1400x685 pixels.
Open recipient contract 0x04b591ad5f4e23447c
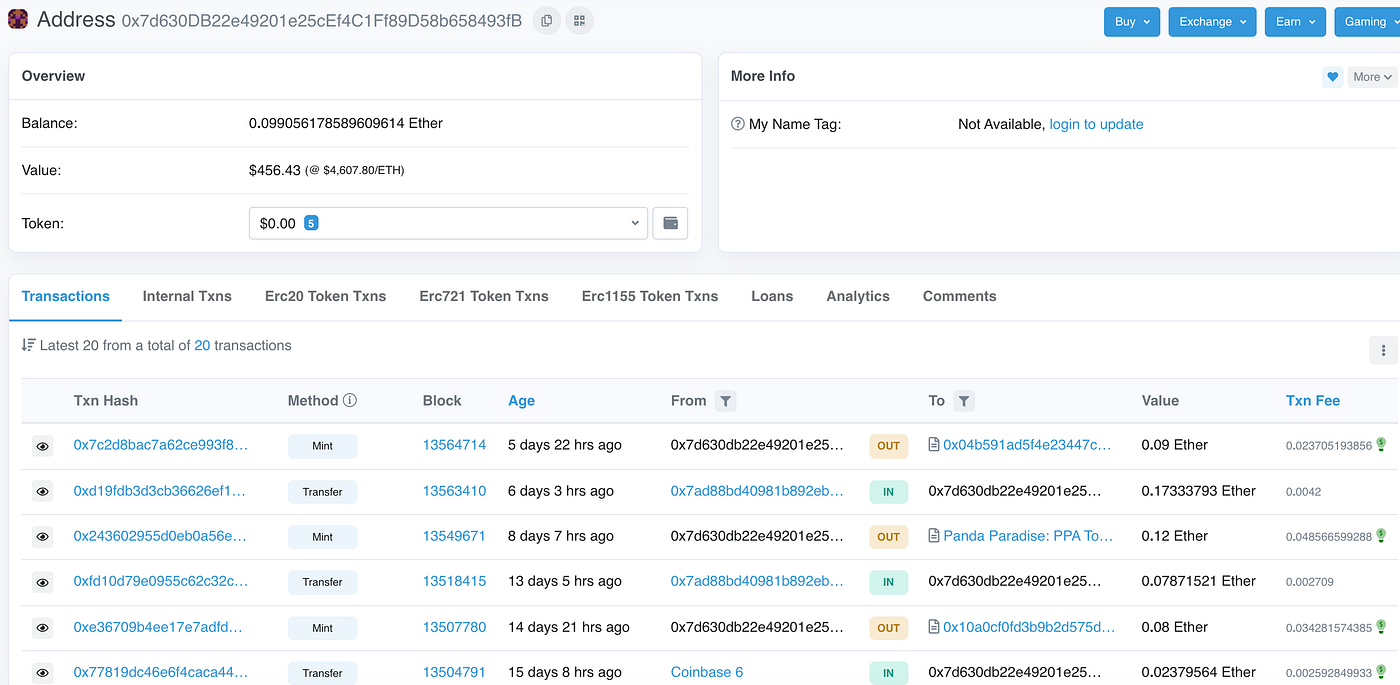(x=1027, y=445)
